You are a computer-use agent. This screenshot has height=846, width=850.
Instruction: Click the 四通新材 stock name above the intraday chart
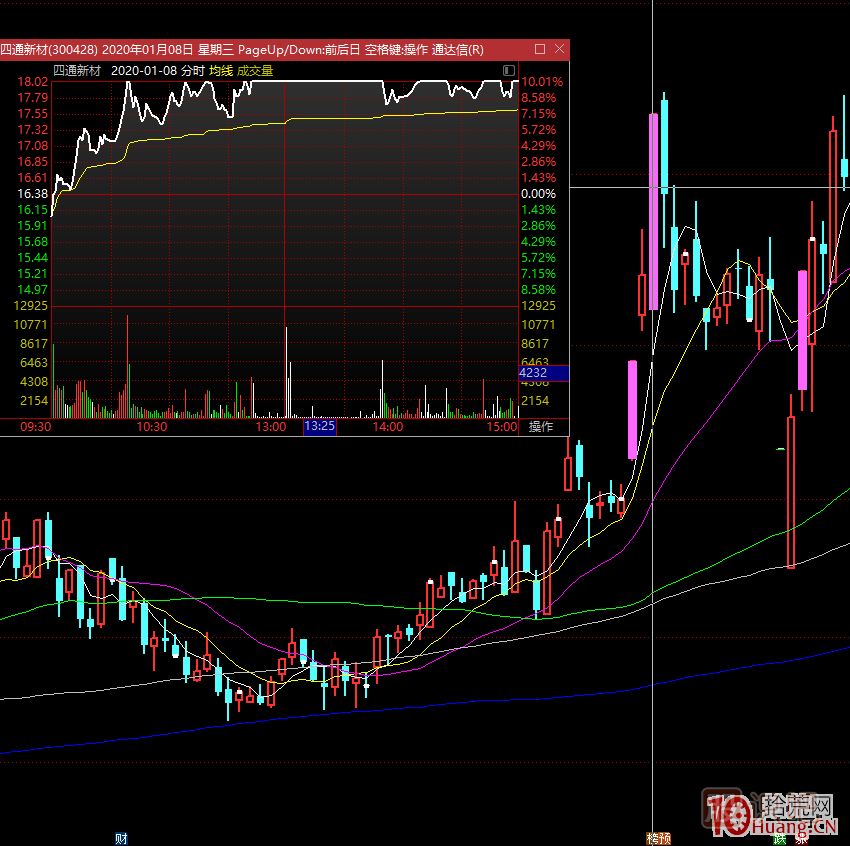point(77,71)
